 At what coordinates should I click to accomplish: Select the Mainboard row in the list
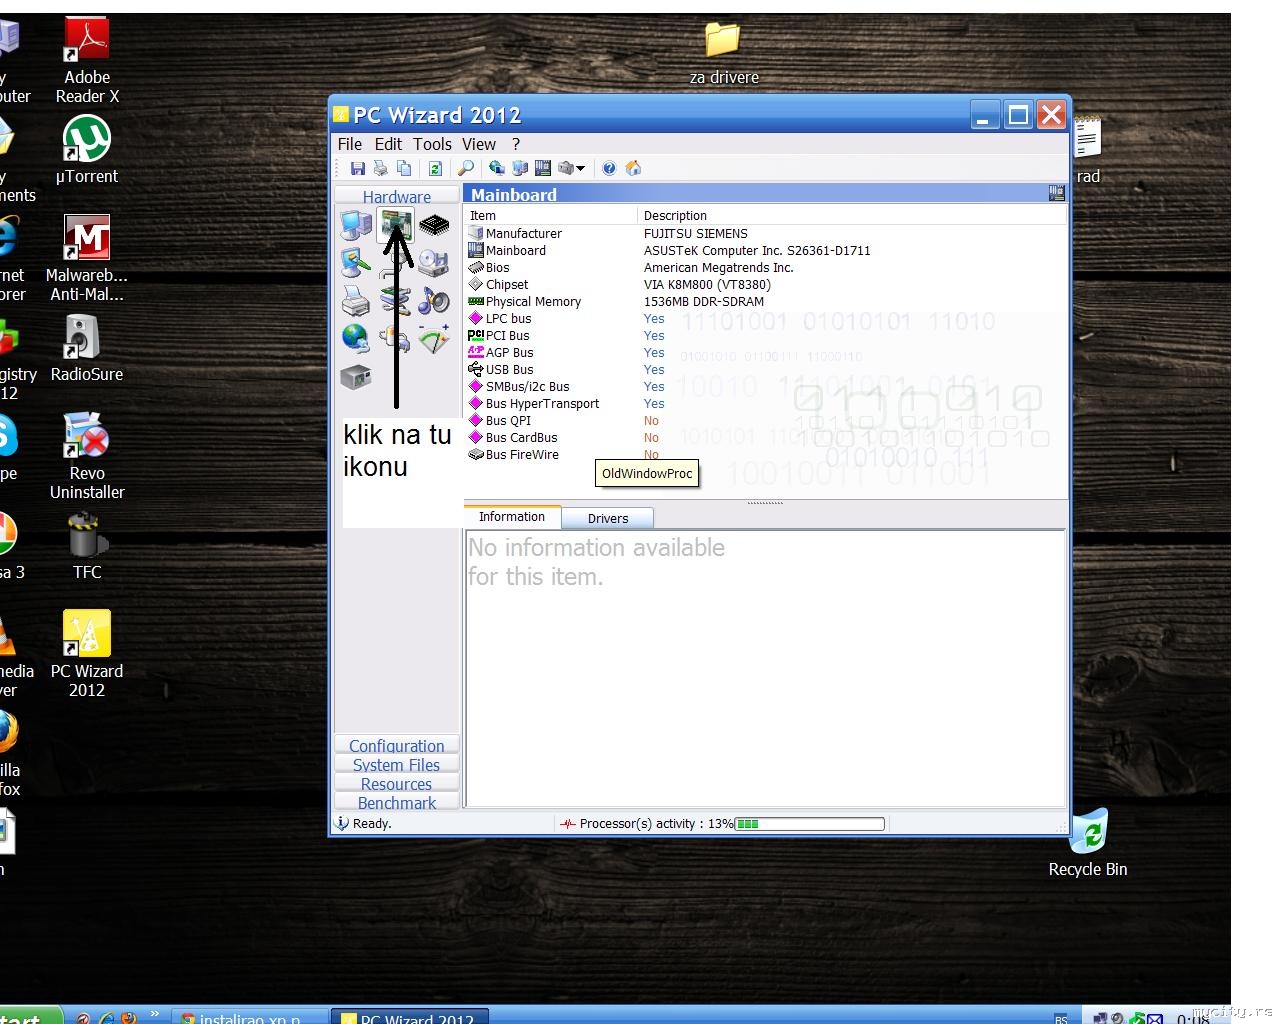tap(766, 251)
